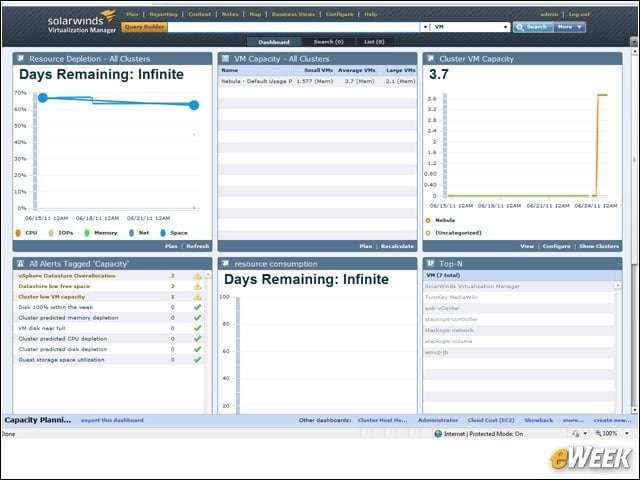
Task: Open the Reporting menu
Action: click(163, 14)
